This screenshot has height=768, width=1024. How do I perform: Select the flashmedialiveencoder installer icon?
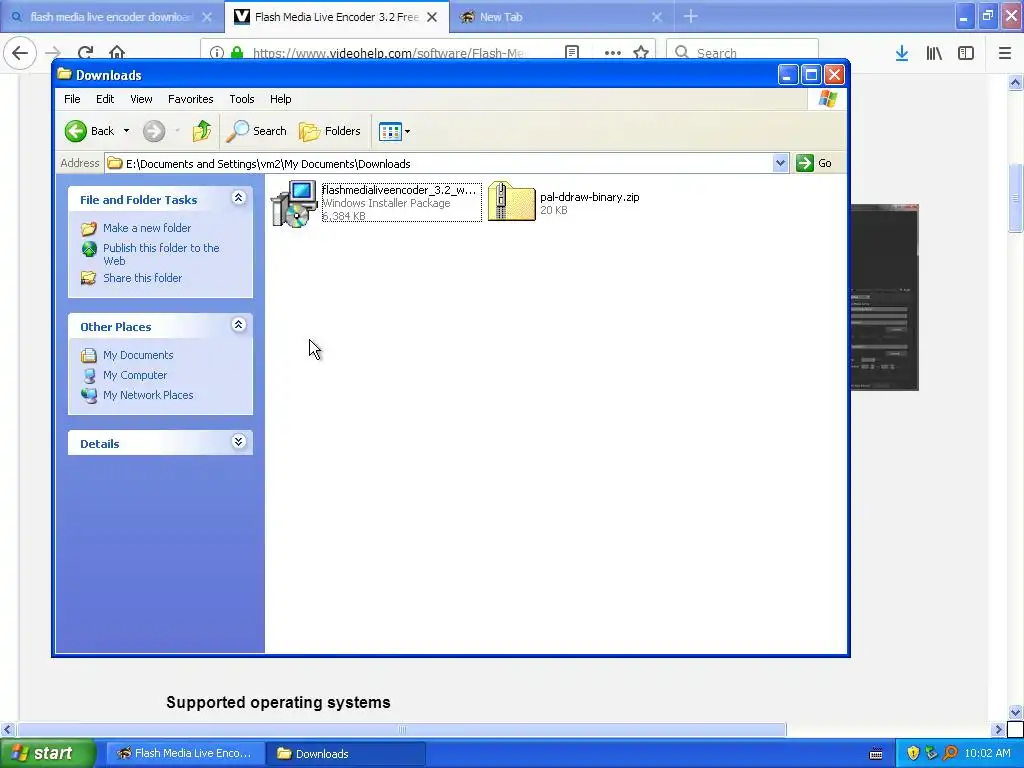click(x=294, y=204)
